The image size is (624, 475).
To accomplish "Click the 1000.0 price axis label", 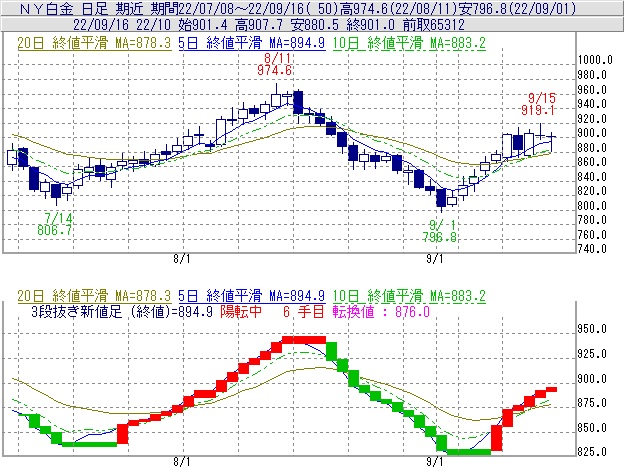I will pos(595,60).
